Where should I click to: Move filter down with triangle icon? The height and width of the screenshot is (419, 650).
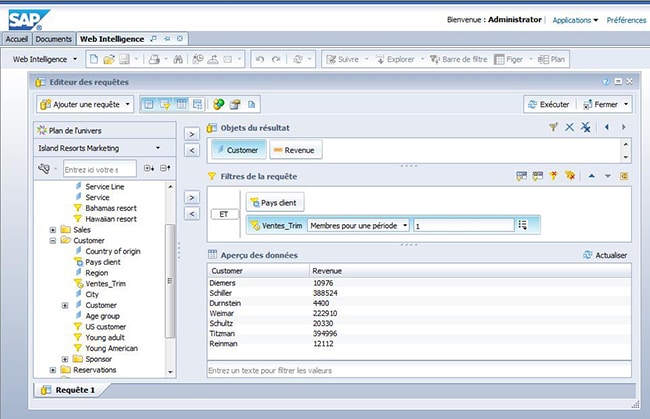point(608,176)
